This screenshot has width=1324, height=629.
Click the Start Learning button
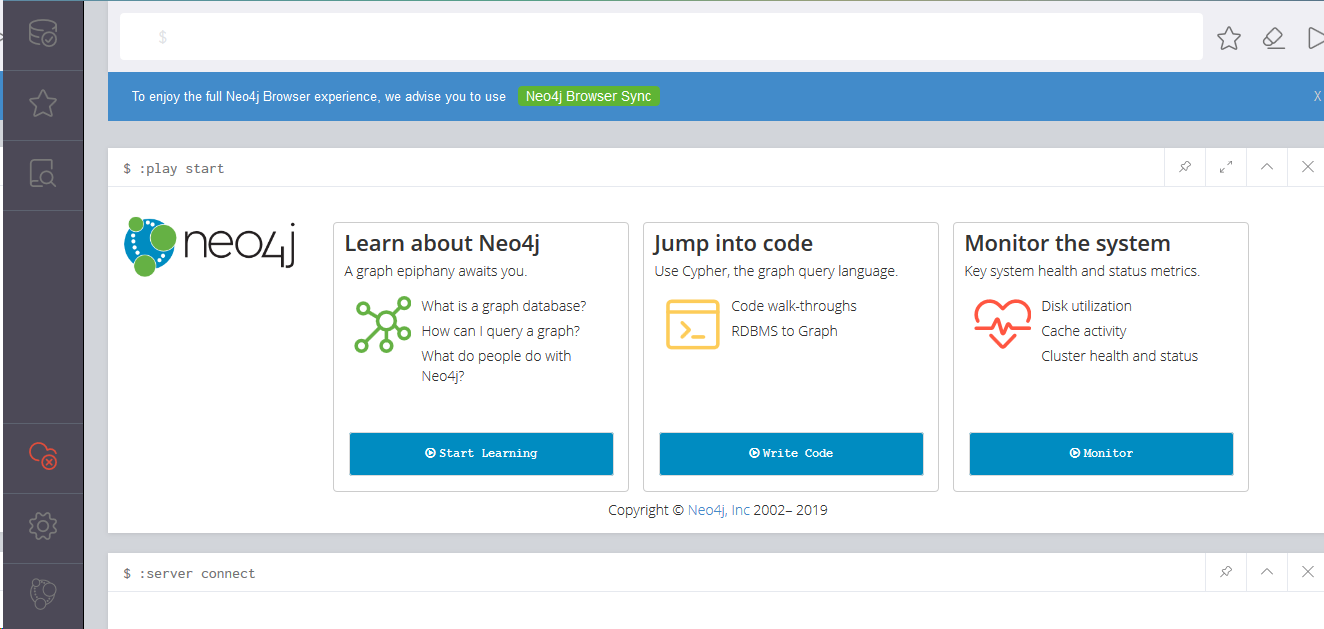point(481,454)
